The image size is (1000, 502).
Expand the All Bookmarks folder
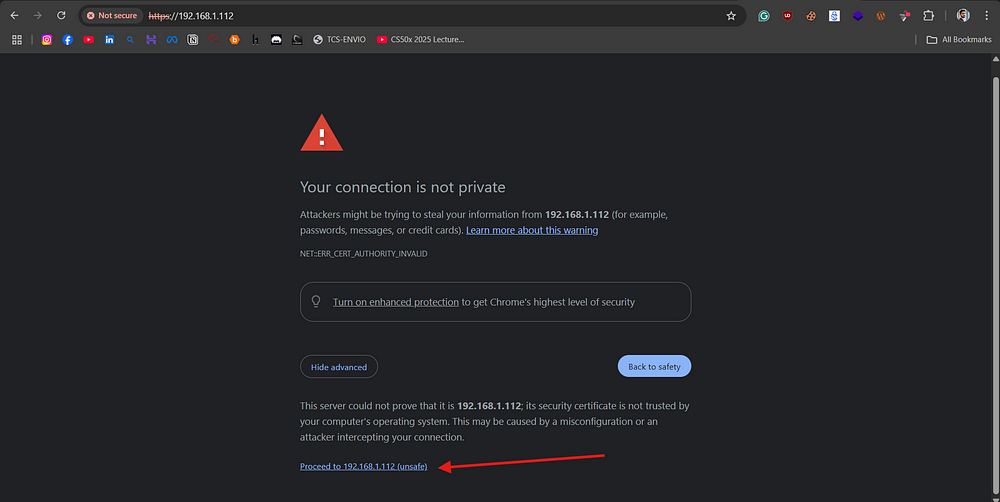click(x=958, y=40)
